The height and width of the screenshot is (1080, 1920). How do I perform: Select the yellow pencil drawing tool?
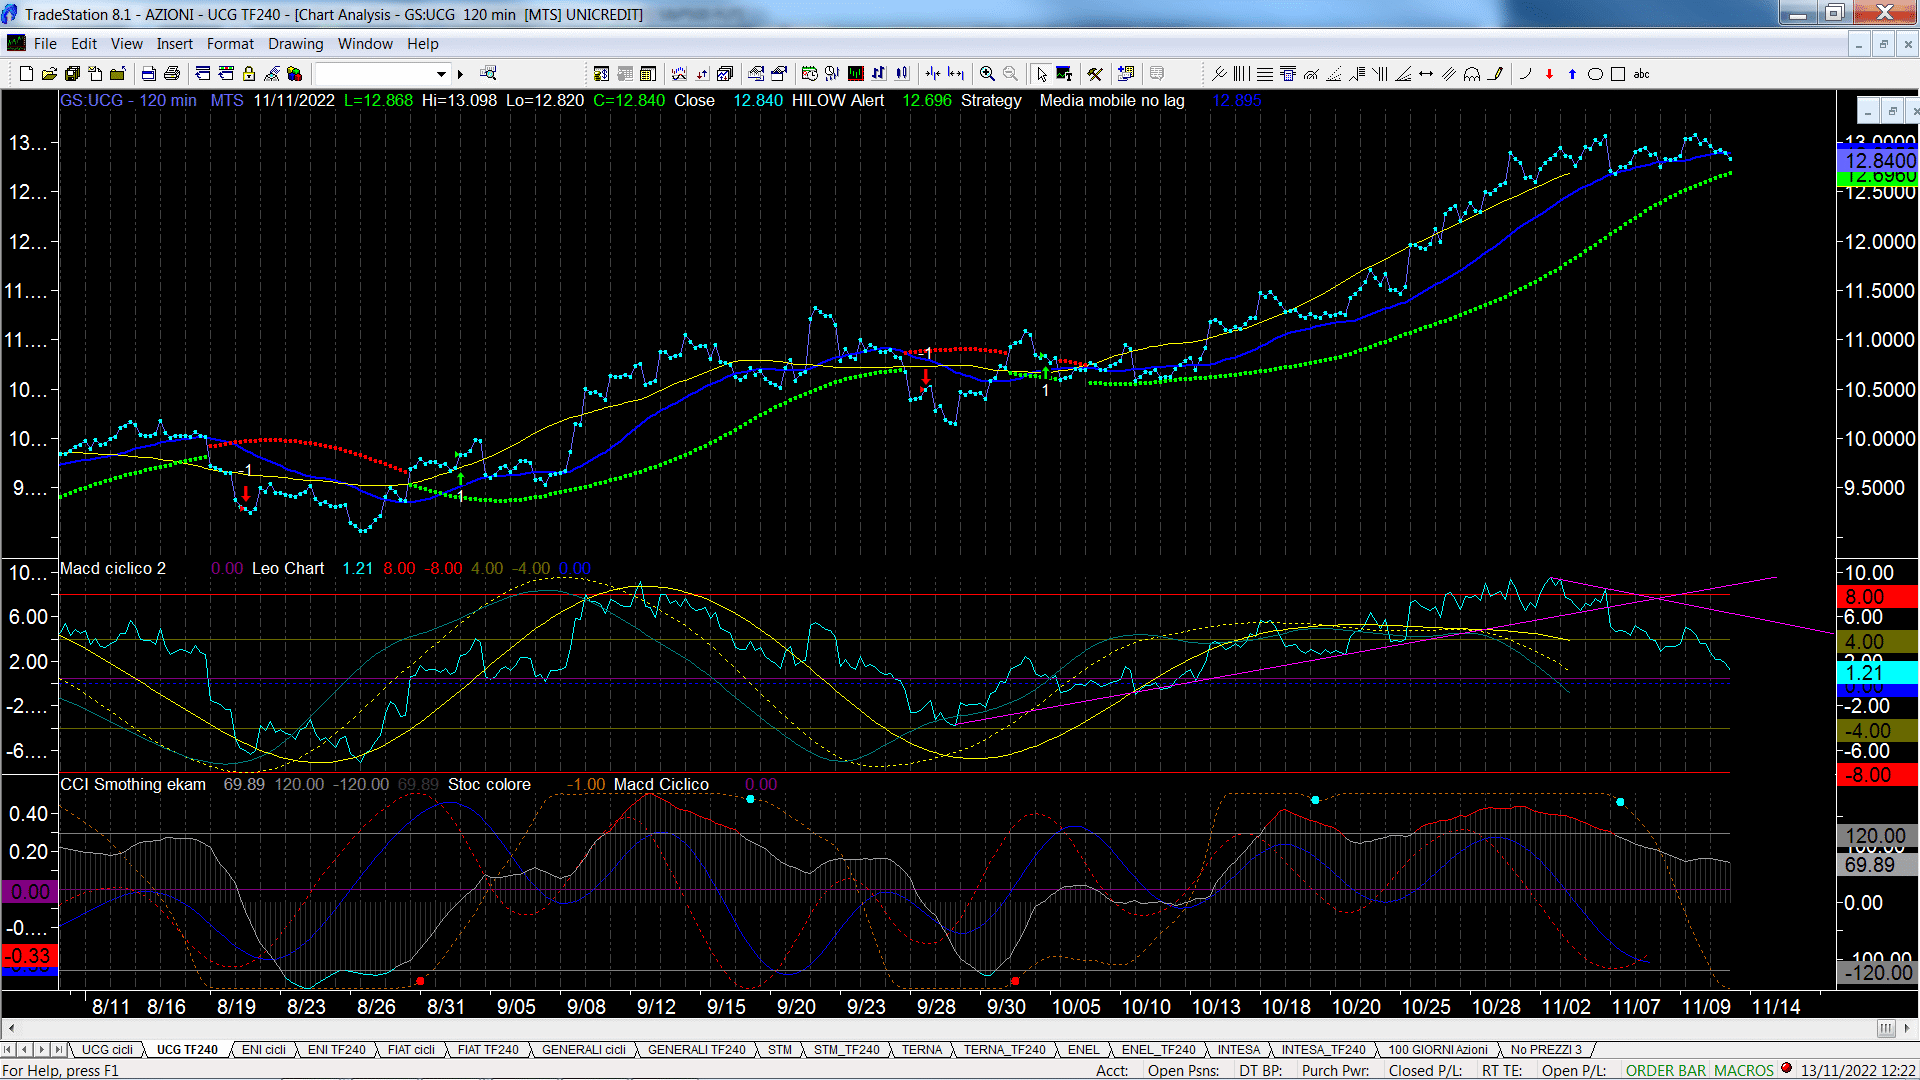[1495, 74]
